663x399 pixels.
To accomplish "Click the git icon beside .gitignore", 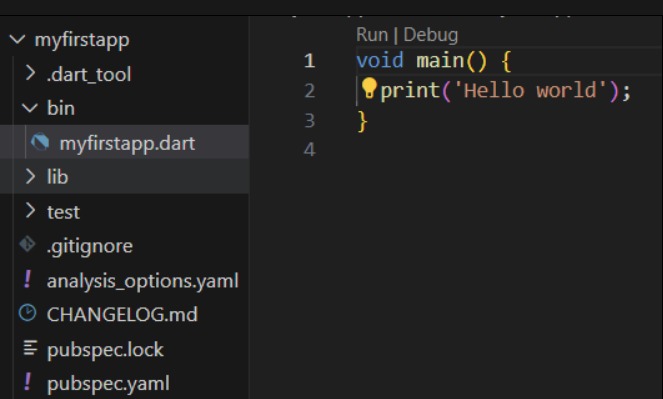I will (27, 244).
